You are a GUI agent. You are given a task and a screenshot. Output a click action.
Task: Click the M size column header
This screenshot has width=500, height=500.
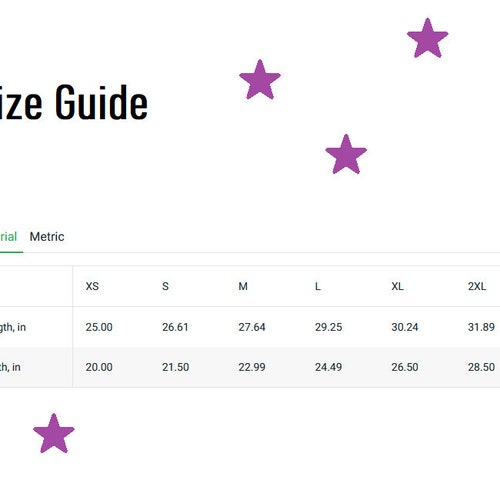(x=243, y=286)
